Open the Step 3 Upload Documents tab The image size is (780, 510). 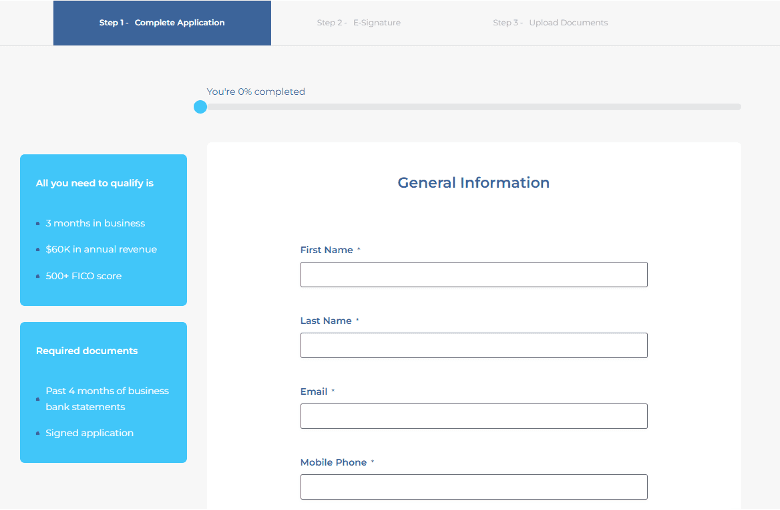(x=550, y=23)
